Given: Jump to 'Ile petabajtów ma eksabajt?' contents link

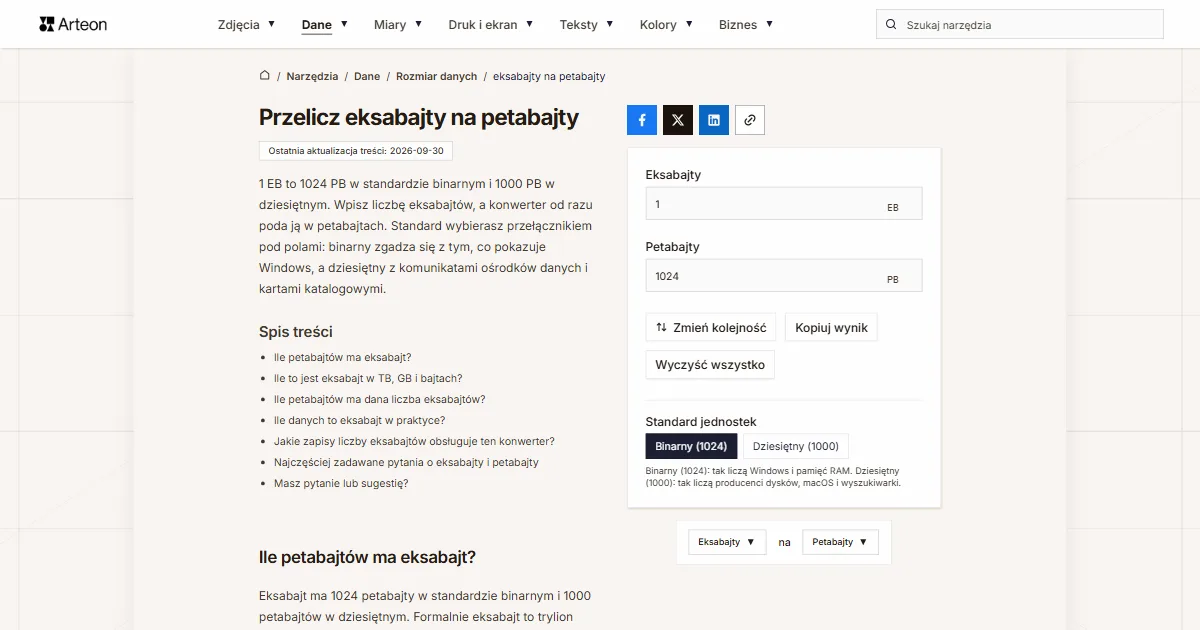Looking at the screenshot, I should 343,357.
